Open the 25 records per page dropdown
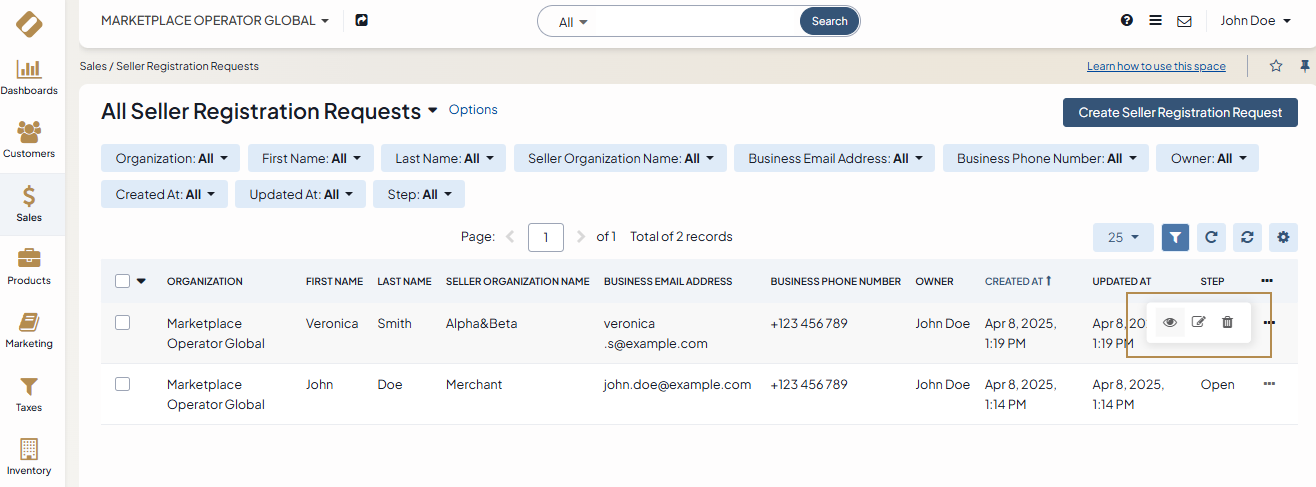 pos(1123,237)
